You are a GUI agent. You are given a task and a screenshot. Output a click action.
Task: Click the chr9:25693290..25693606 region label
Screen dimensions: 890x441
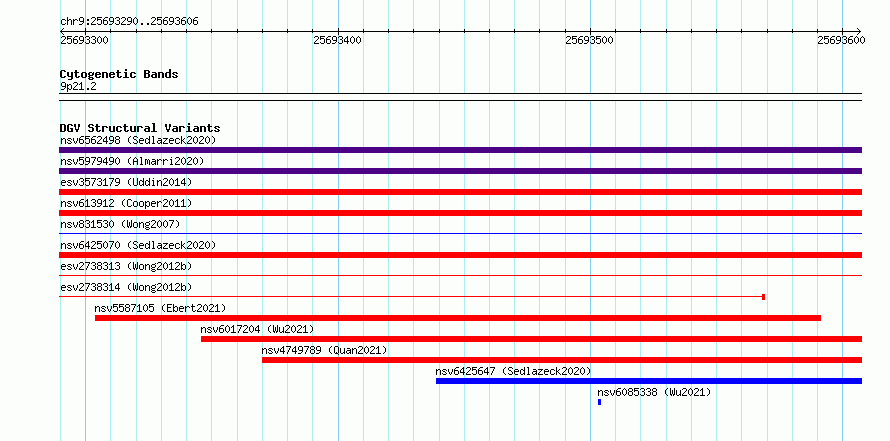click(x=129, y=22)
